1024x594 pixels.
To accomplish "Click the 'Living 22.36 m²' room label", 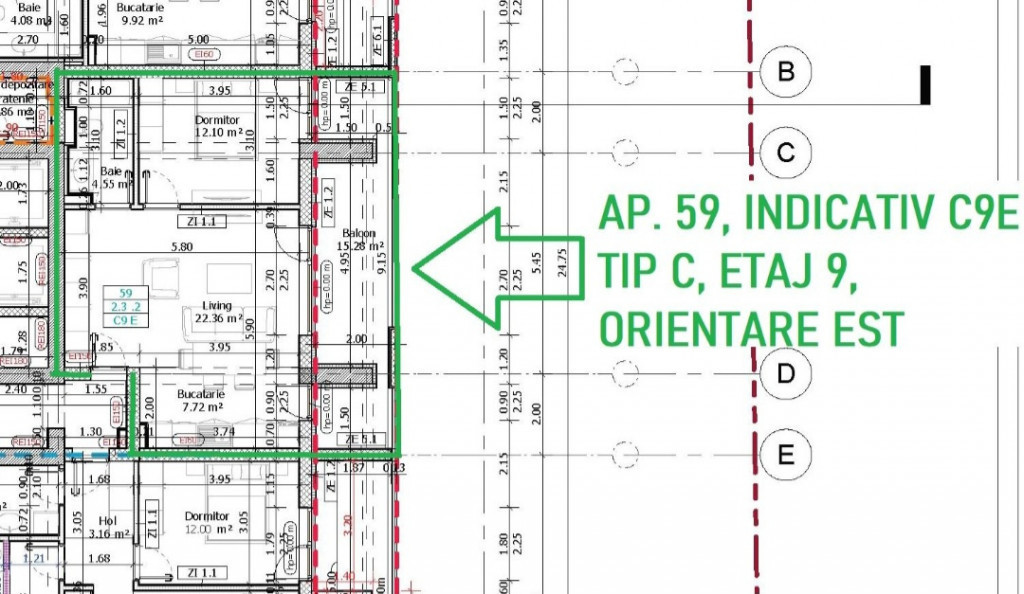I will [218, 312].
